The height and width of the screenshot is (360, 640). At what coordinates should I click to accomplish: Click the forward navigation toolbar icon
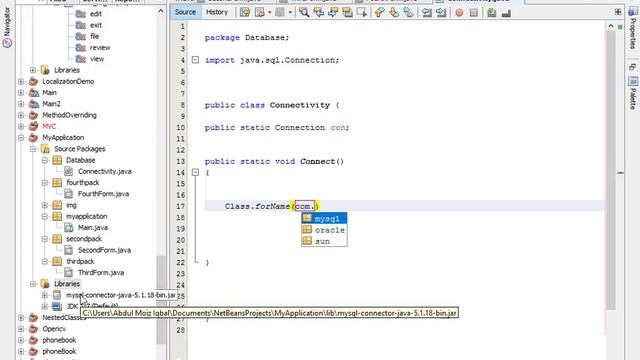point(280,12)
